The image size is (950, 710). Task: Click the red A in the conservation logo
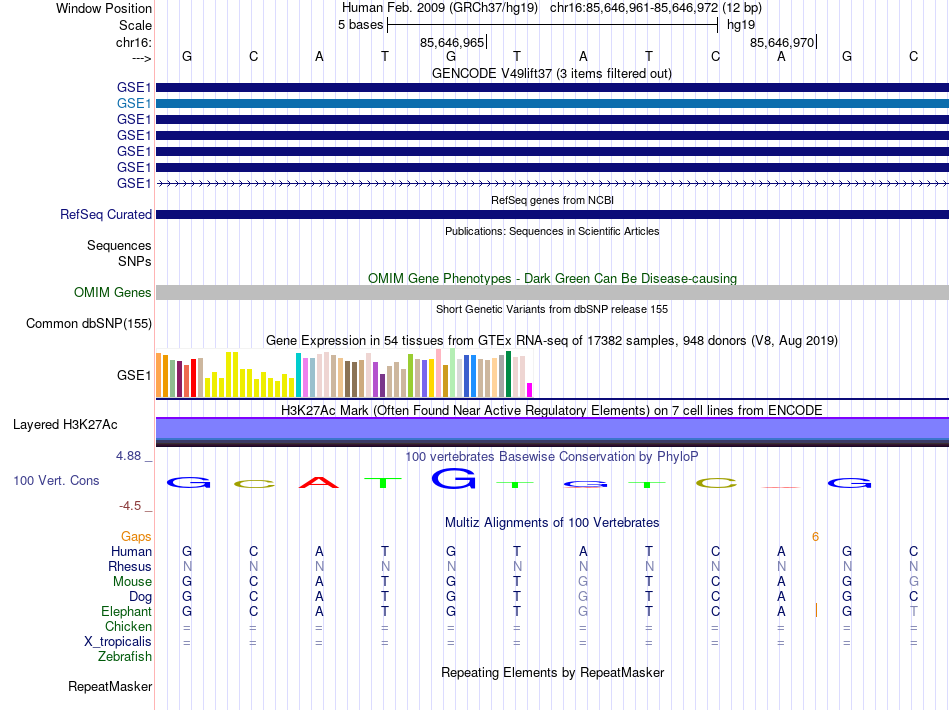[x=319, y=483]
